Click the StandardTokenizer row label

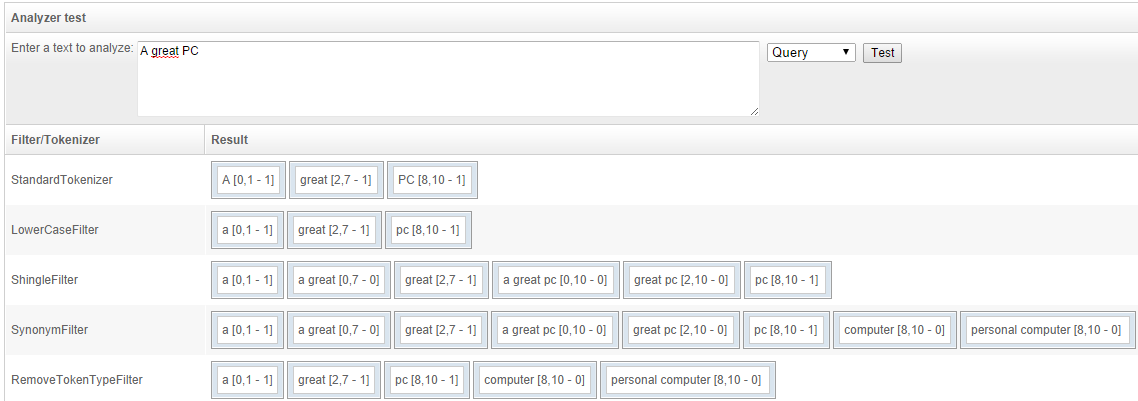tap(62, 180)
